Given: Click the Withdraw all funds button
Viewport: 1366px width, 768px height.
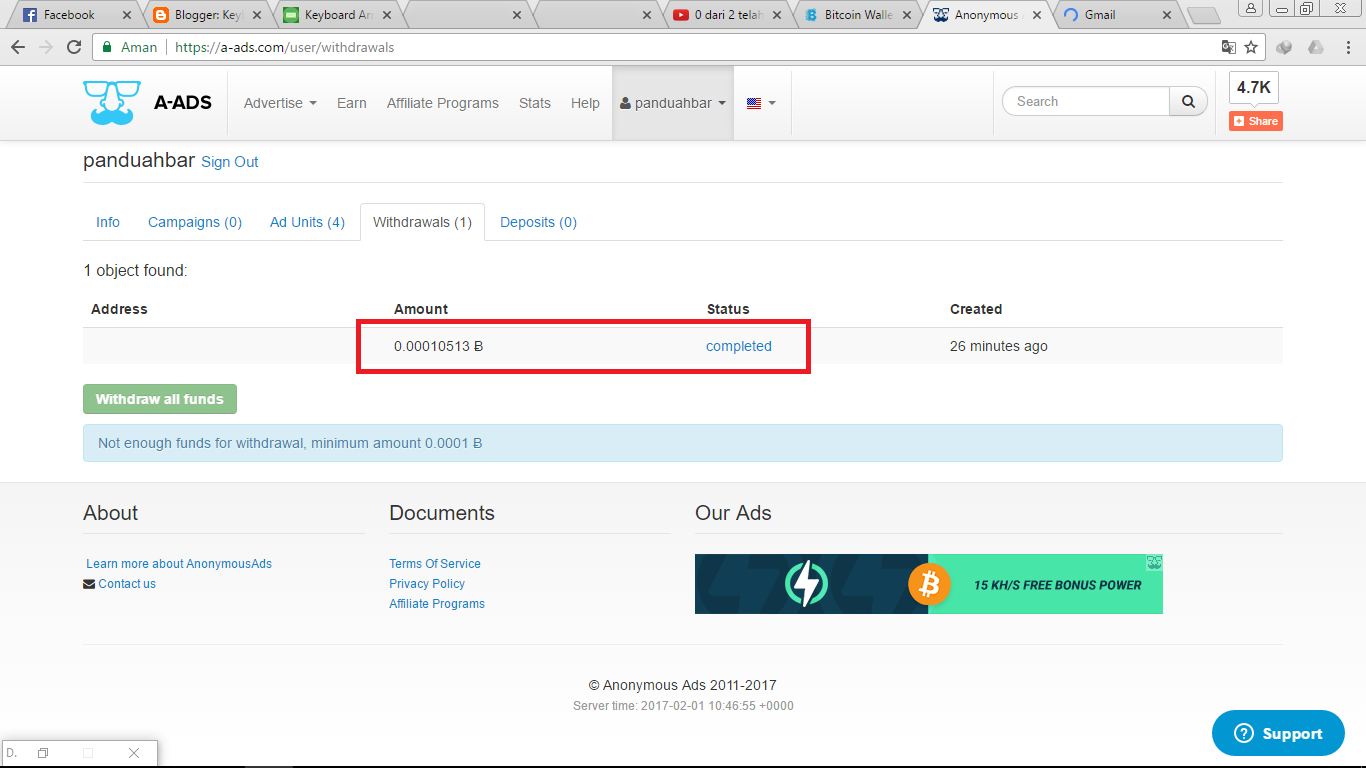Looking at the screenshot, I should click(160, 399).
